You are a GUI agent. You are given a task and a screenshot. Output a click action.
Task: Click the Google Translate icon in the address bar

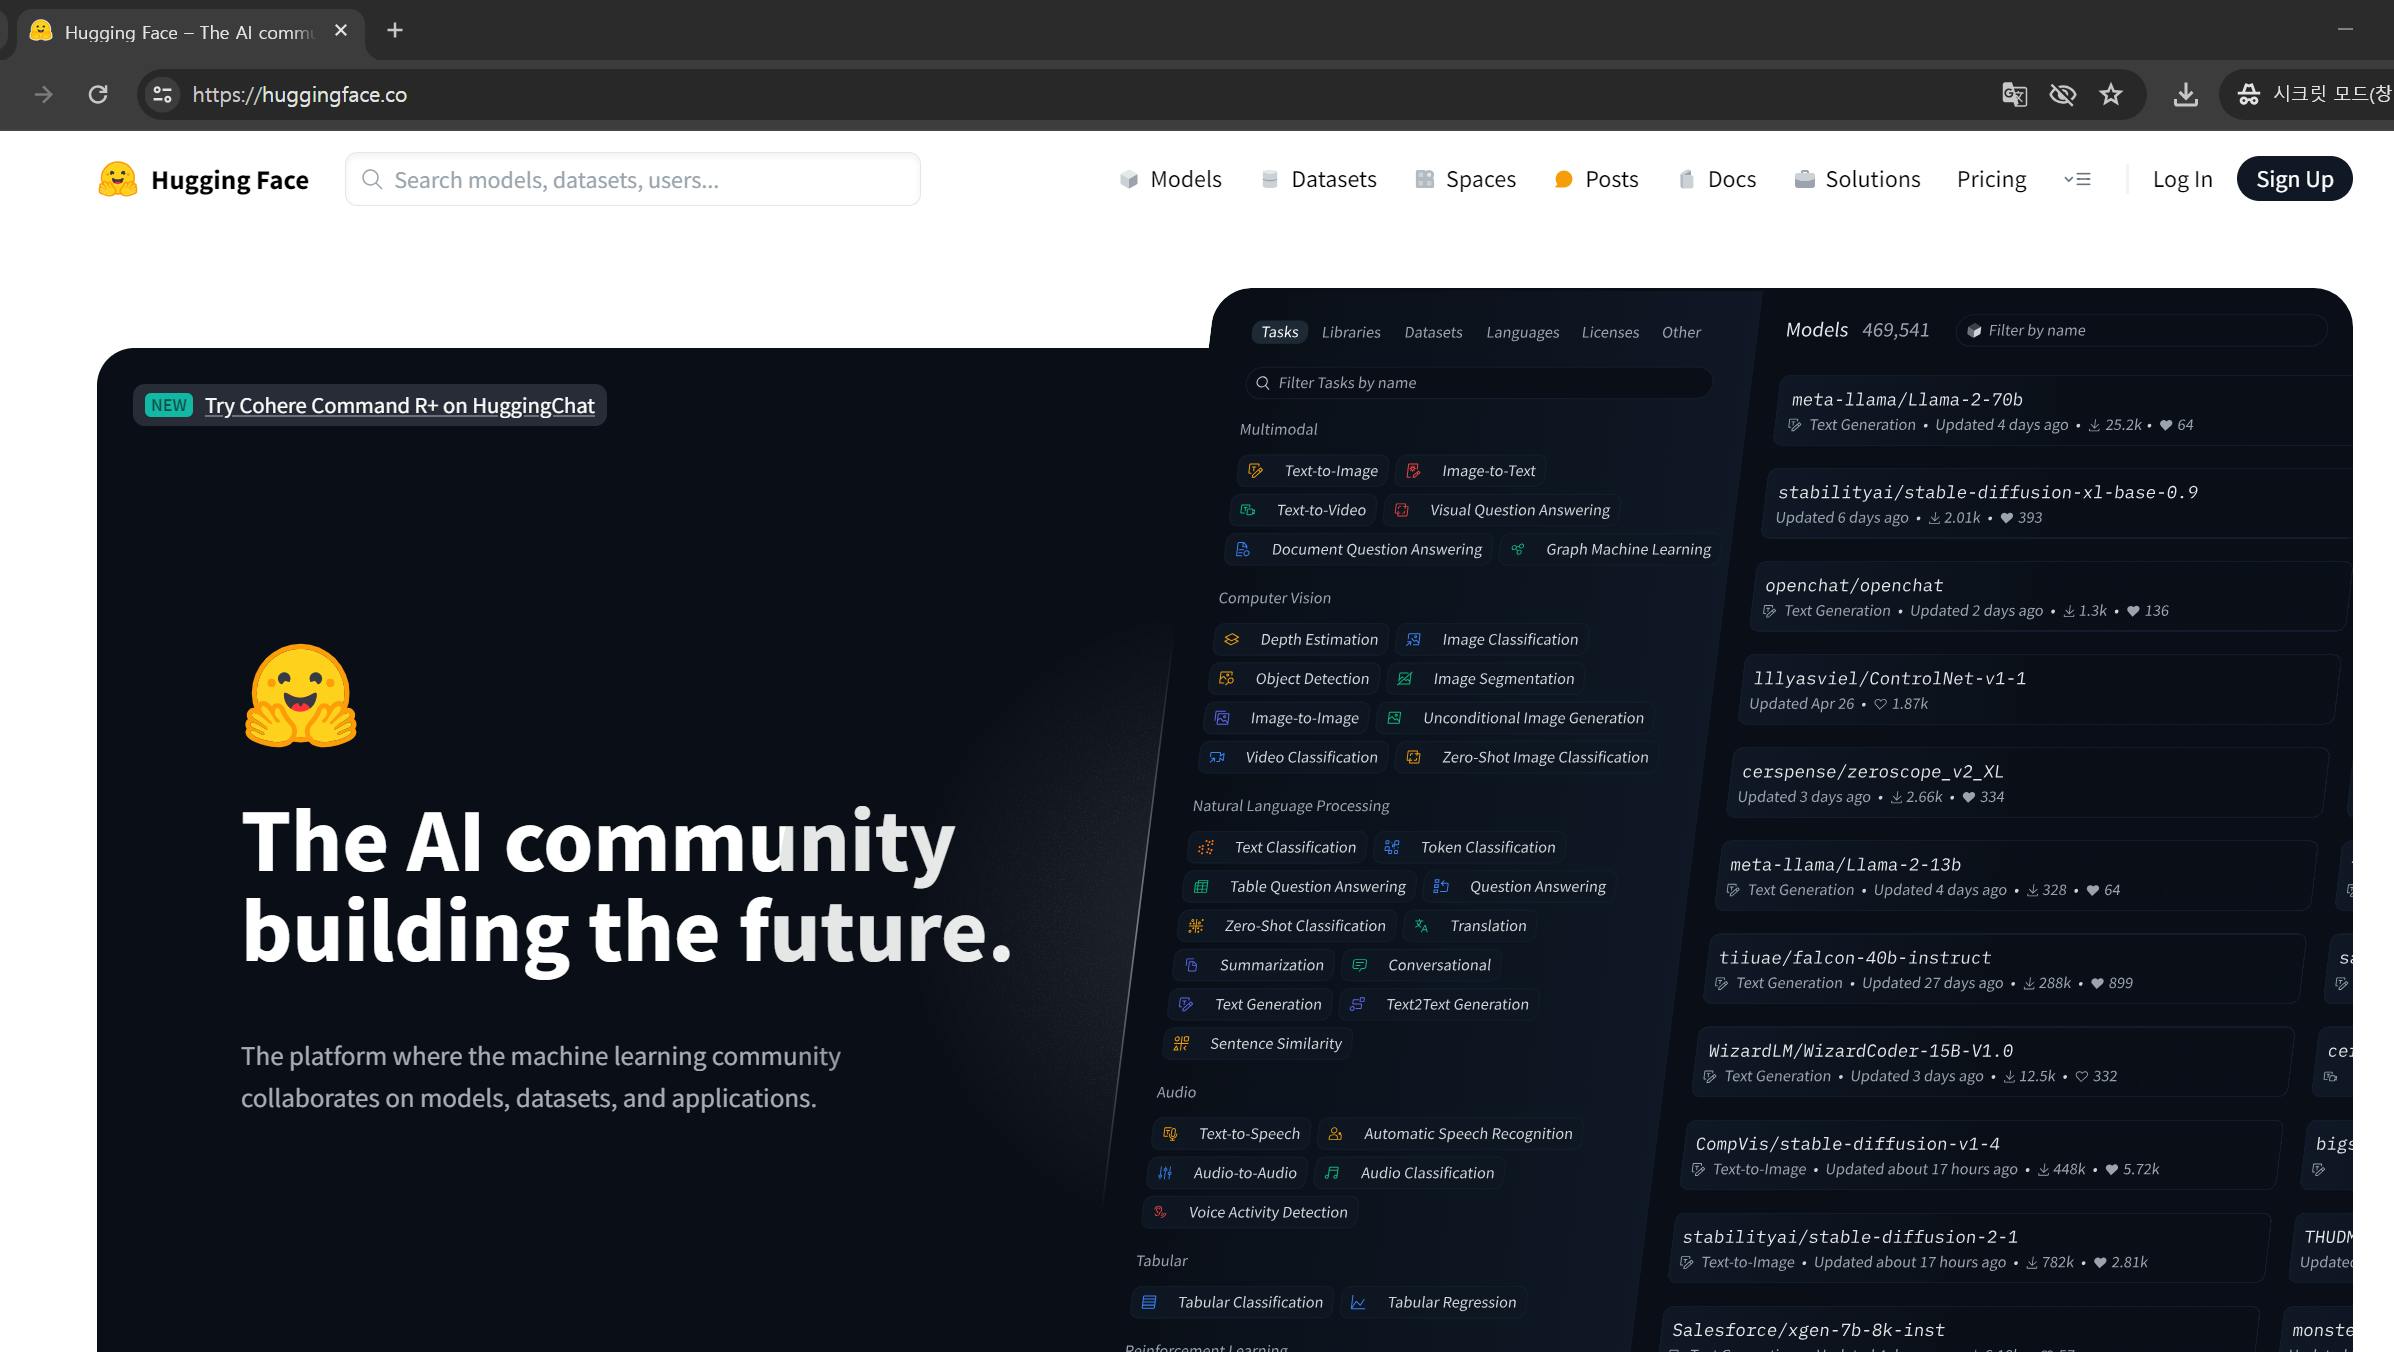2014,95
